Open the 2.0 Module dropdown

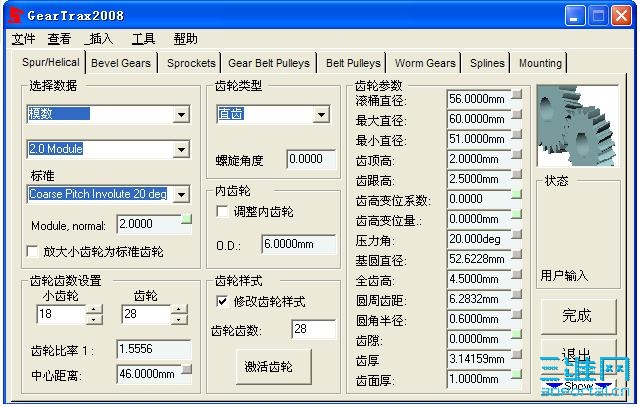point(182,149)
